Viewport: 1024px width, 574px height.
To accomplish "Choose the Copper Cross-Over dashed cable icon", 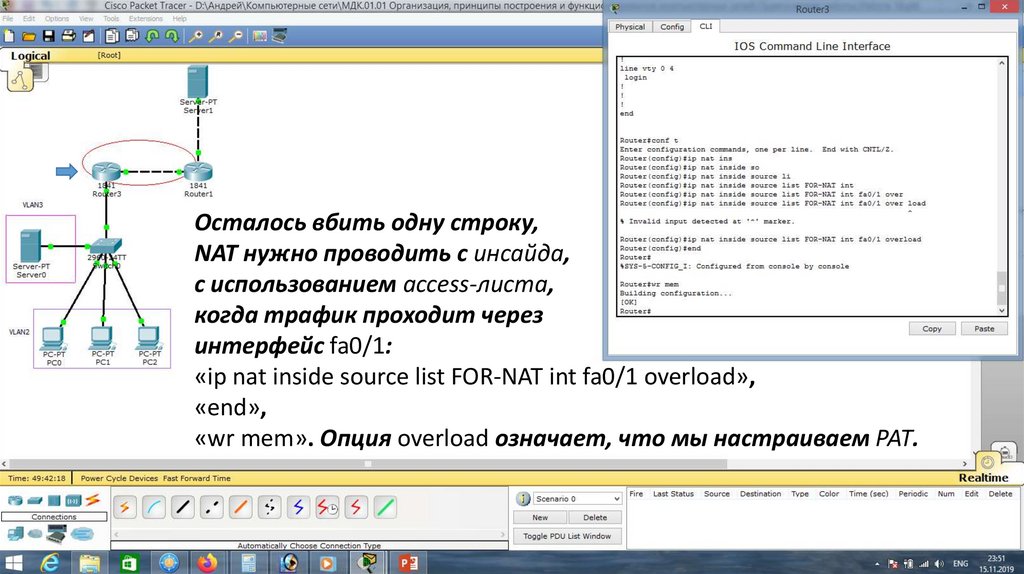I will click(x=212, y=507).
